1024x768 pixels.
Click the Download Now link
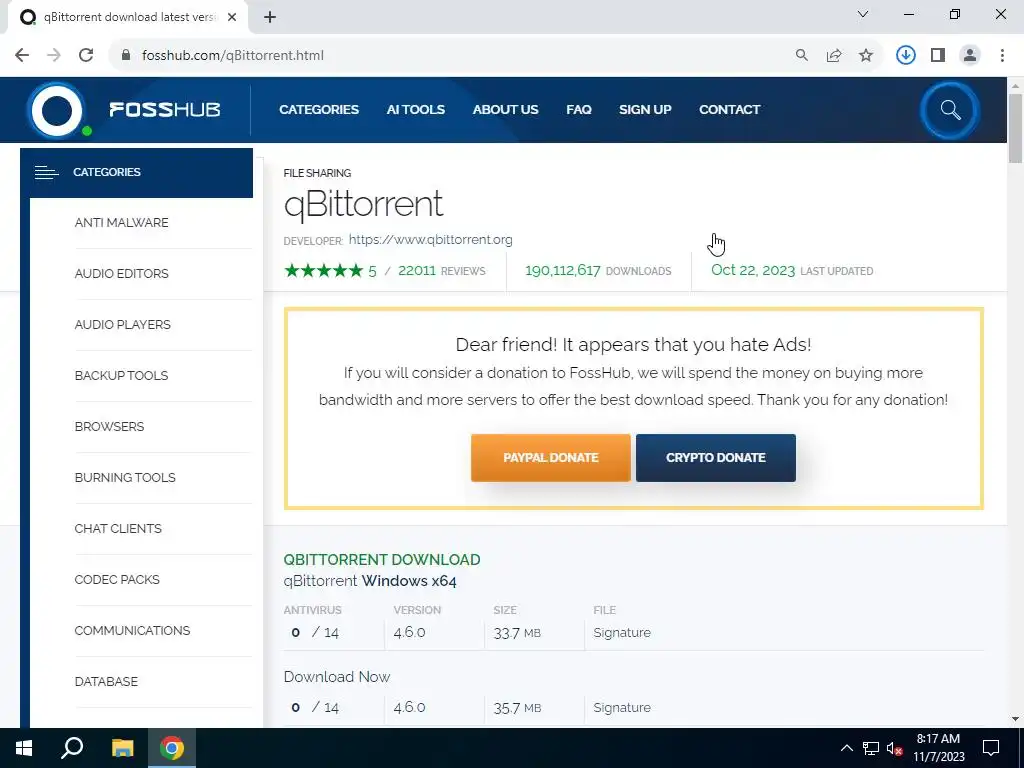(336, 677)
